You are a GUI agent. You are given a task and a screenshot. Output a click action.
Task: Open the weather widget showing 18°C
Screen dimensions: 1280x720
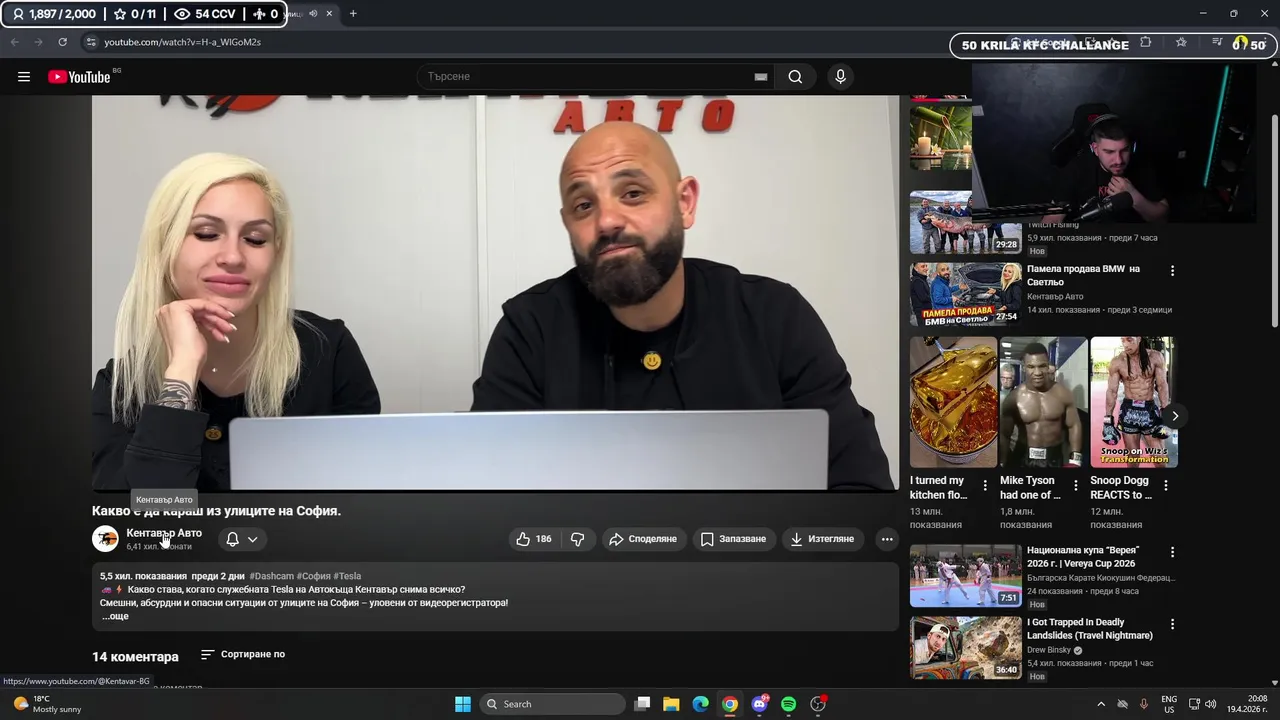coord(47,704)
